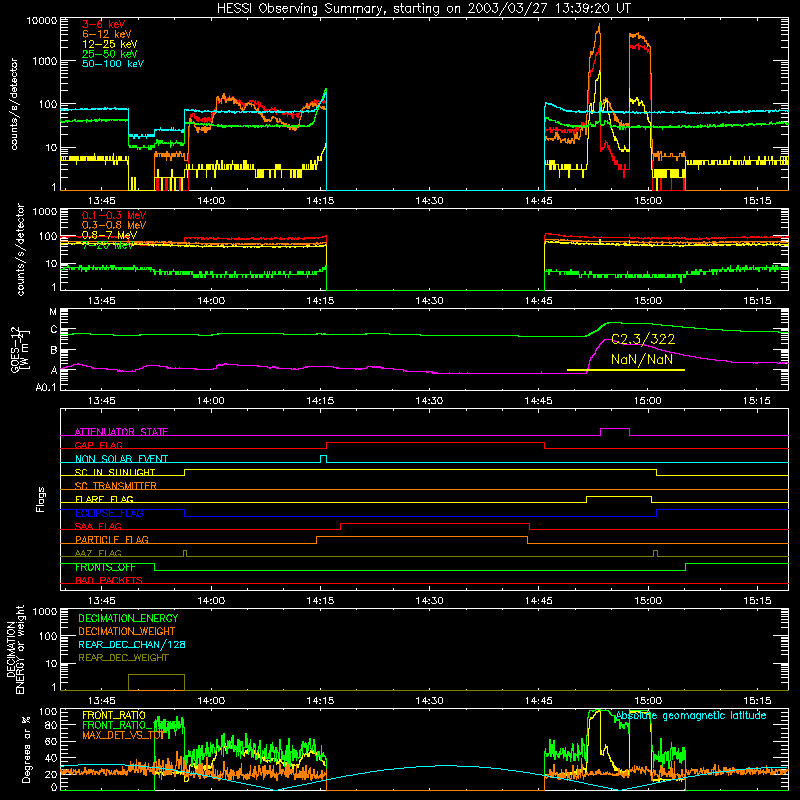The image size is (800, 800).
Task: Select the GAP_FLAG label
Action: click(98, 445)
